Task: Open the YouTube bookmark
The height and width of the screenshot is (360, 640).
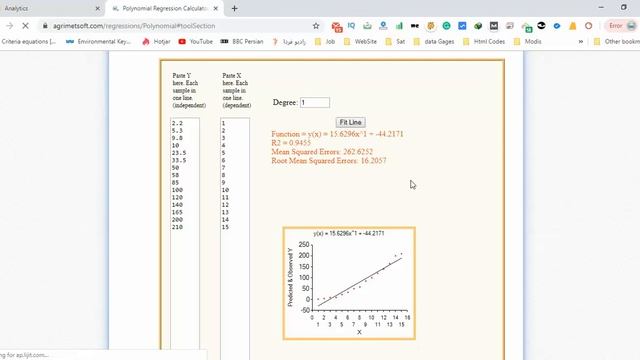Action: 196,42
